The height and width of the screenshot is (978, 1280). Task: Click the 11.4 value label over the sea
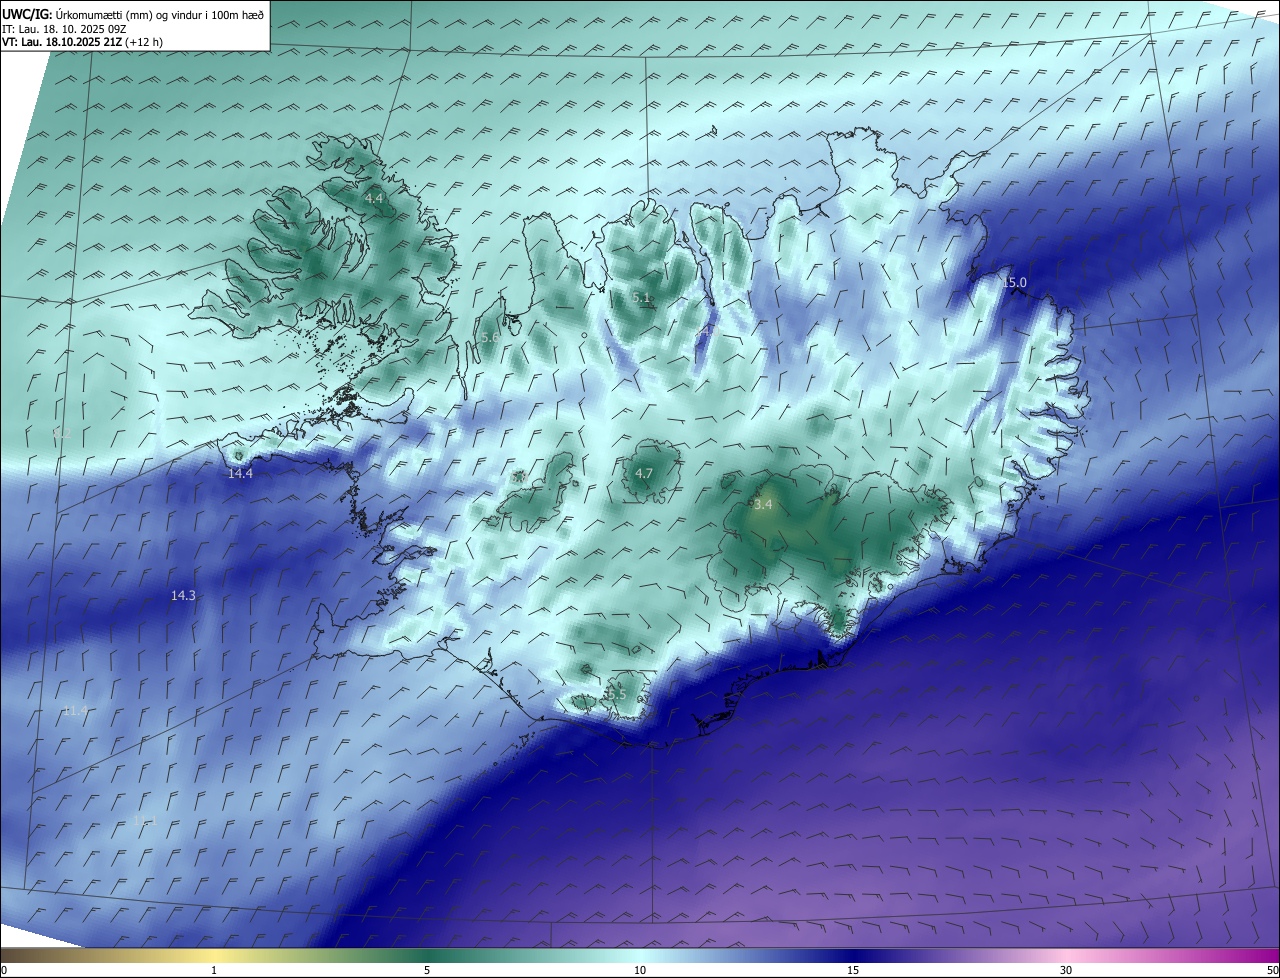point(75,710)
